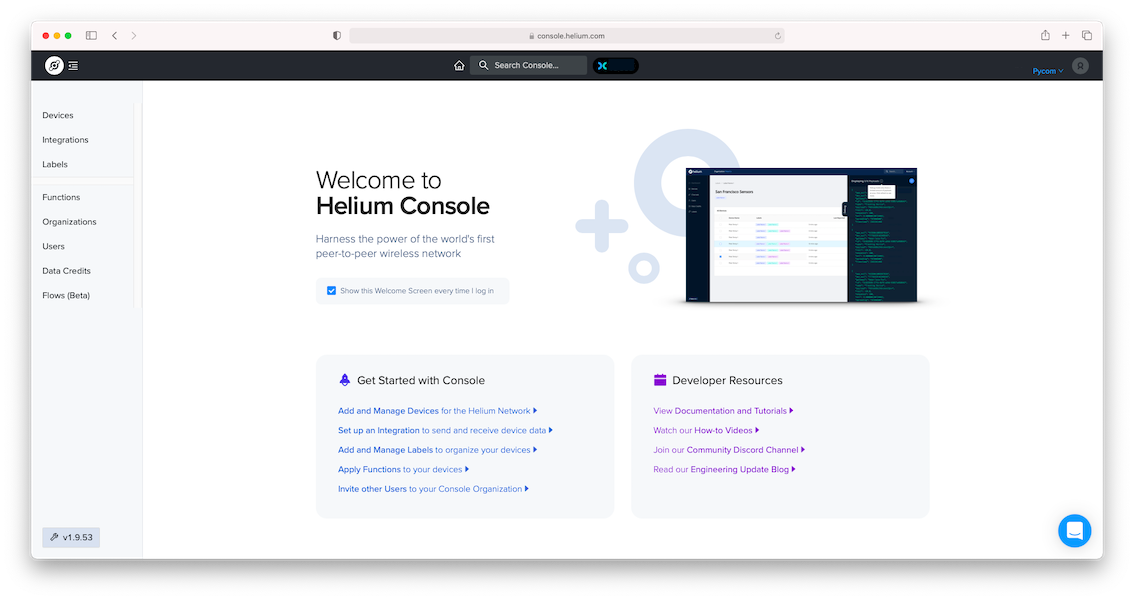1134x600 pixels.
Task: Click the Safari share icon
Action: (x=1045, y=35)
